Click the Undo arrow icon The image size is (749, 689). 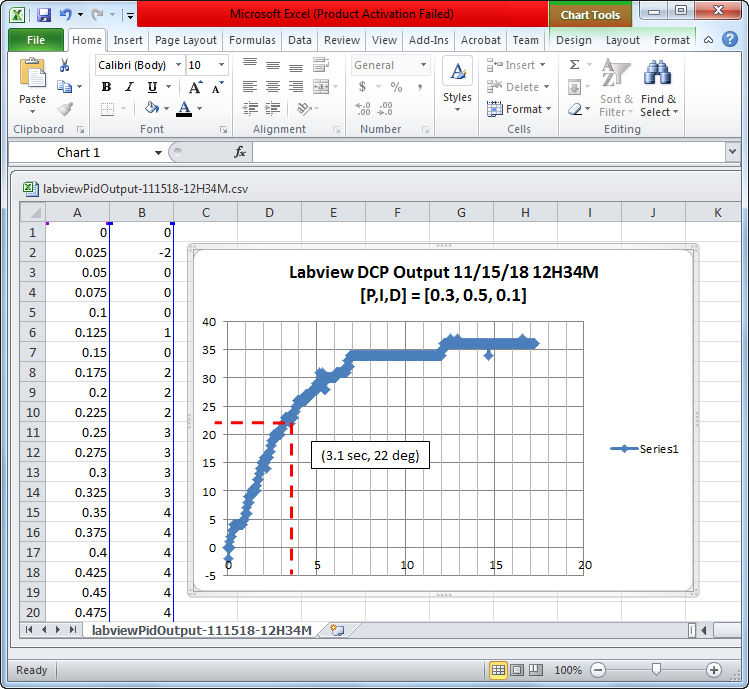click(65, 15)
